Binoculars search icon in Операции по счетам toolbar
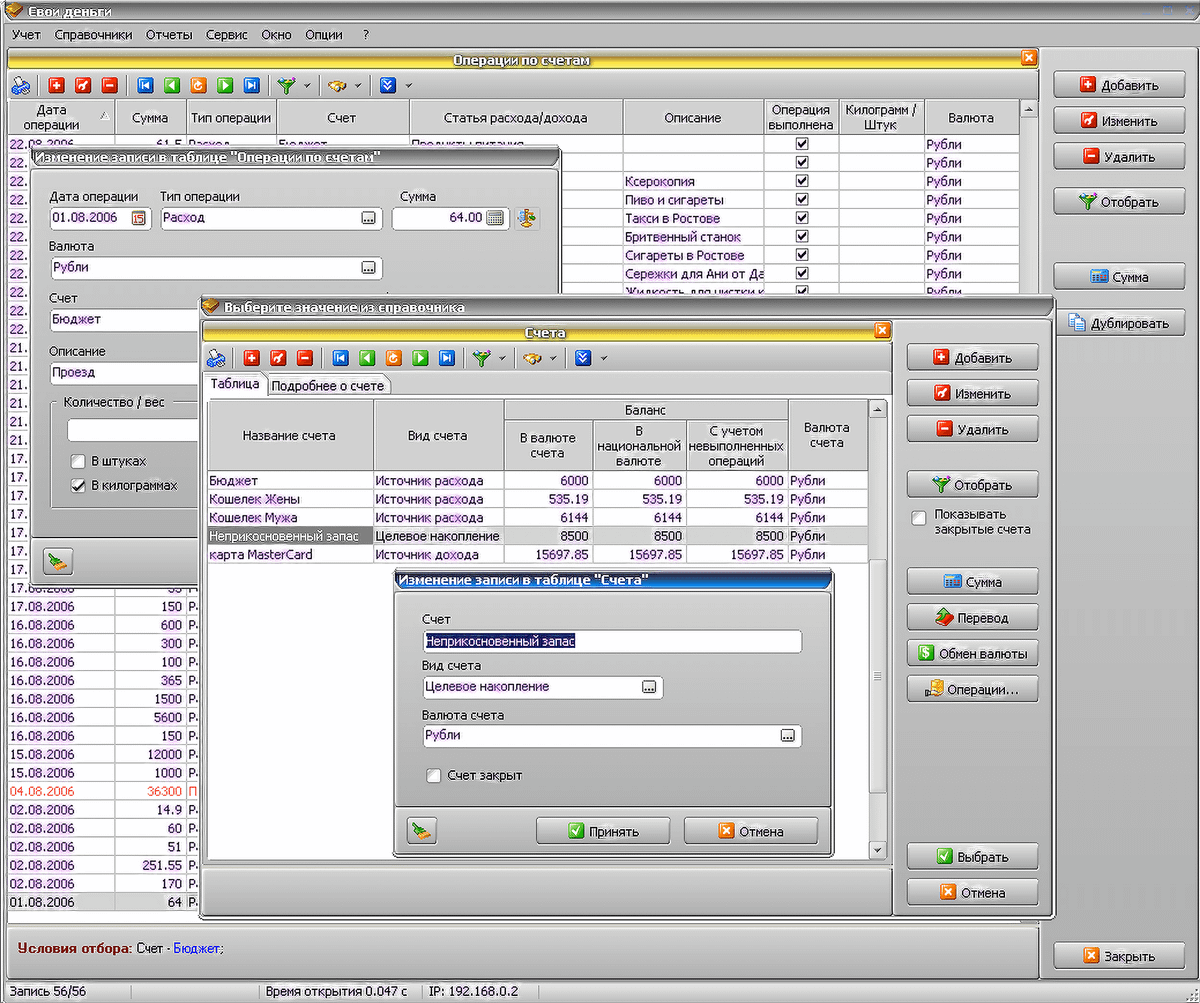The height and width of the screenshot is (1003, 1200). (337, 86)
